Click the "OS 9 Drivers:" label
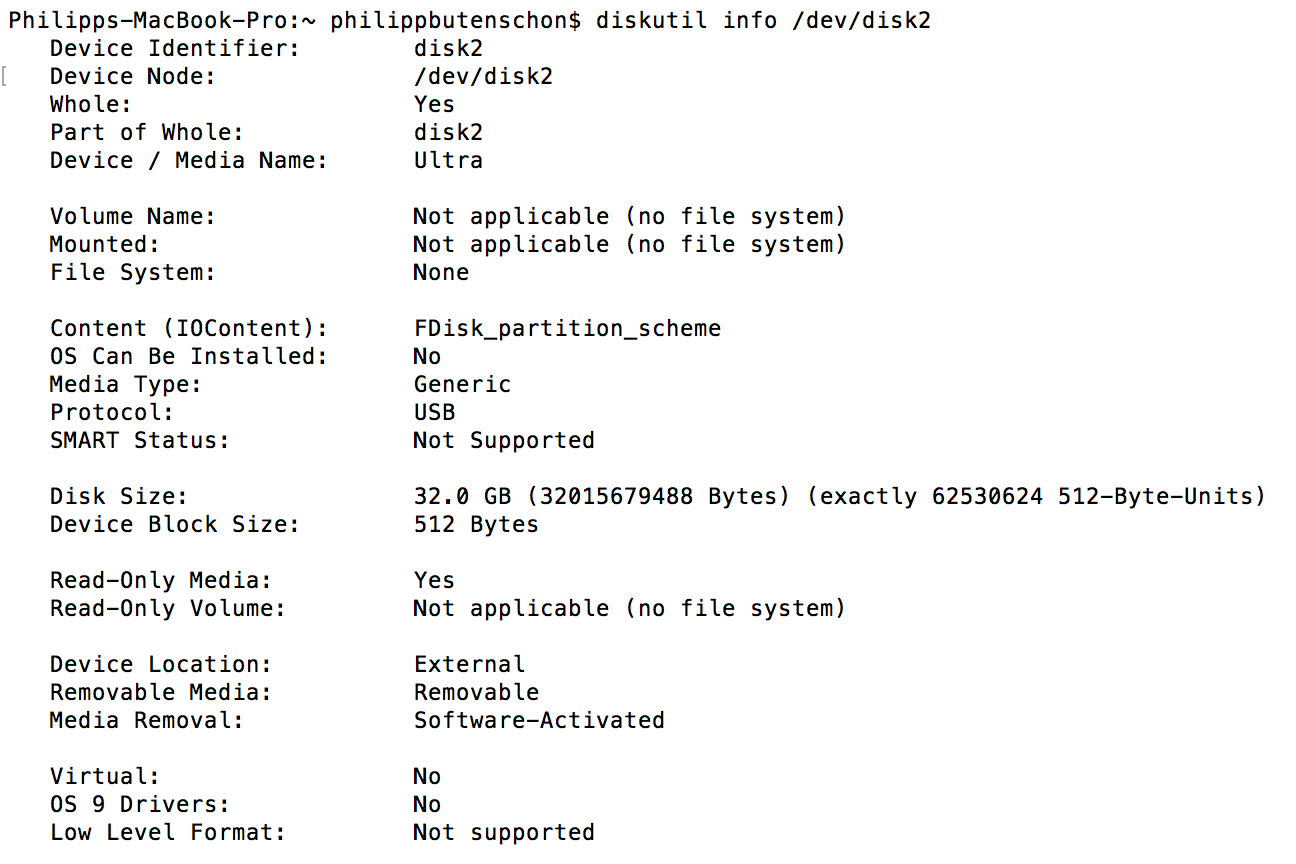 pos(139,804)
